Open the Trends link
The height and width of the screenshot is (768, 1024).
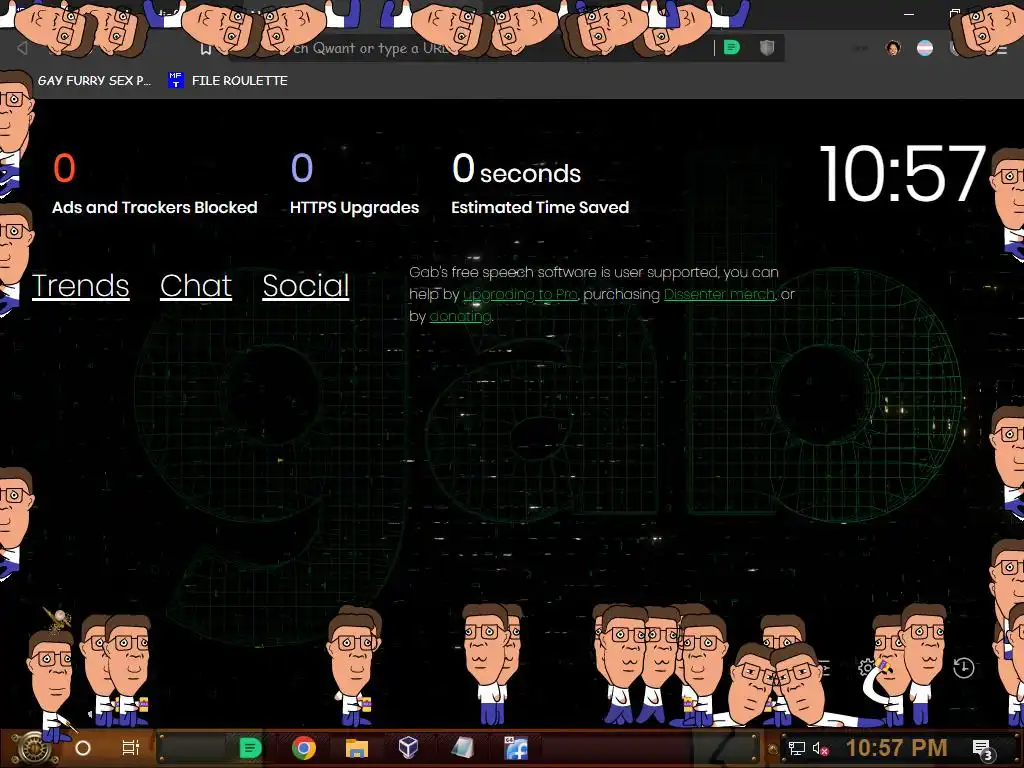coord(80,286)
